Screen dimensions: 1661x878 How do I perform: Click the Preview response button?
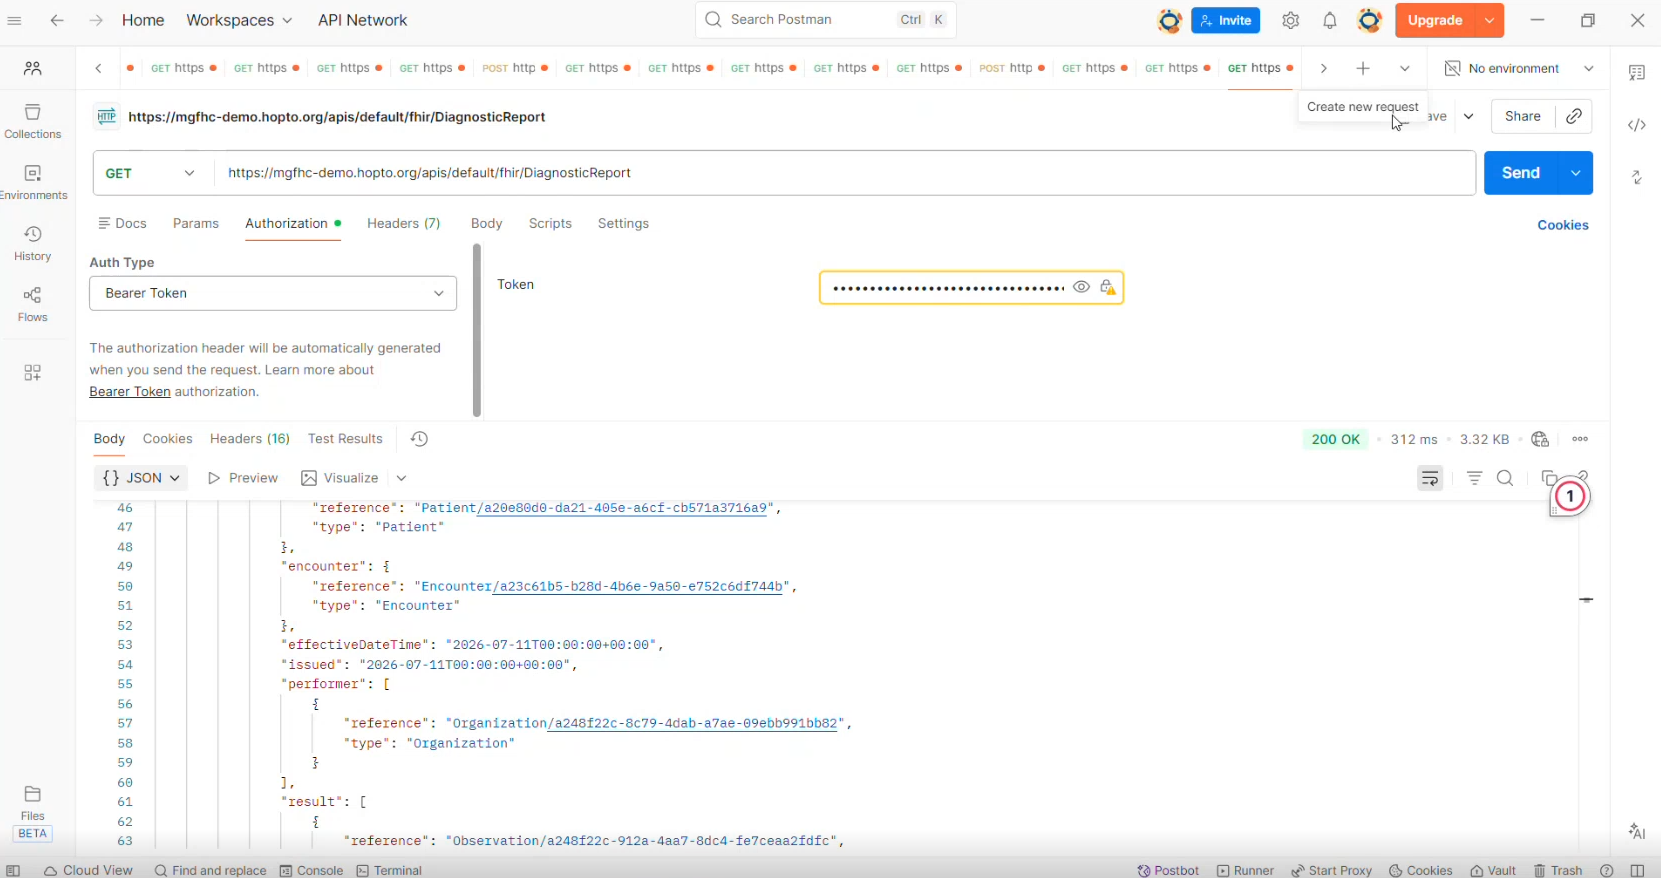[243, 478]
